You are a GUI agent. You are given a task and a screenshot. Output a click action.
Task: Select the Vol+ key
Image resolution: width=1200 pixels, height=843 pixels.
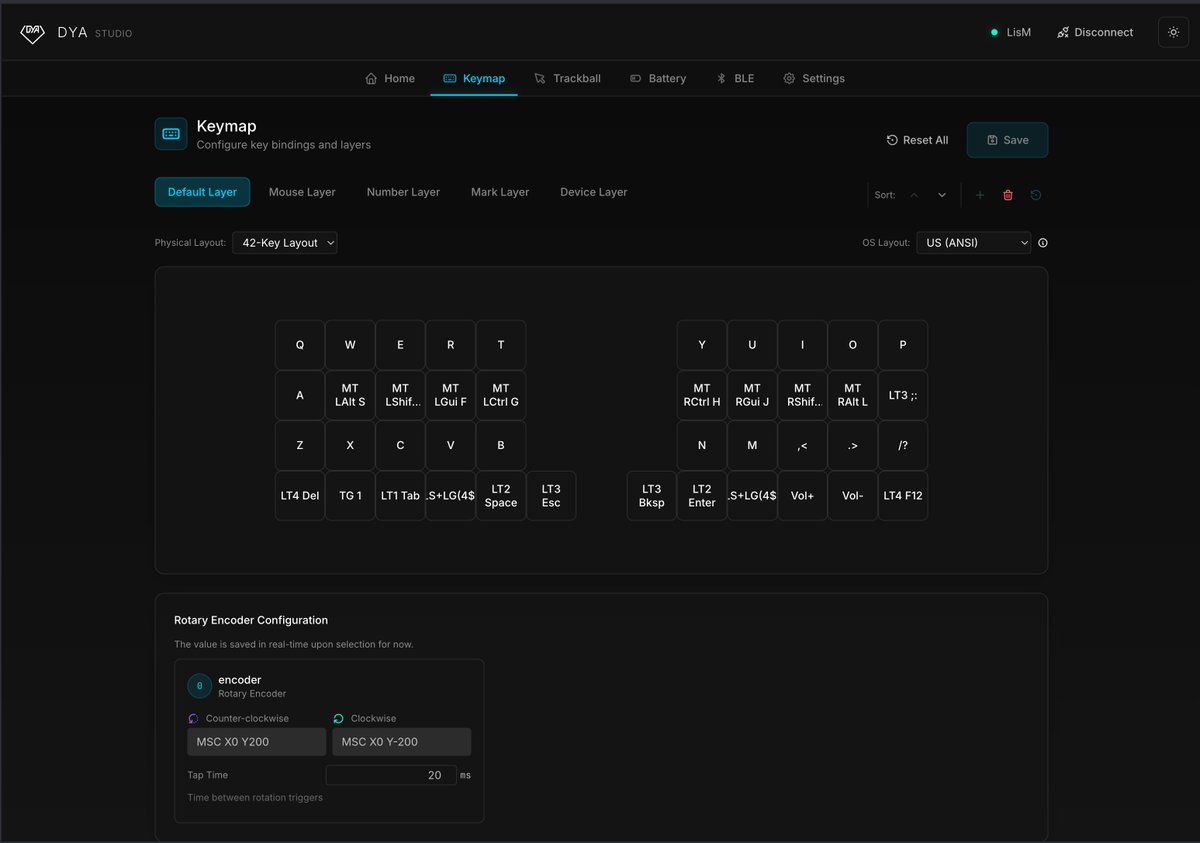point(803,496)
